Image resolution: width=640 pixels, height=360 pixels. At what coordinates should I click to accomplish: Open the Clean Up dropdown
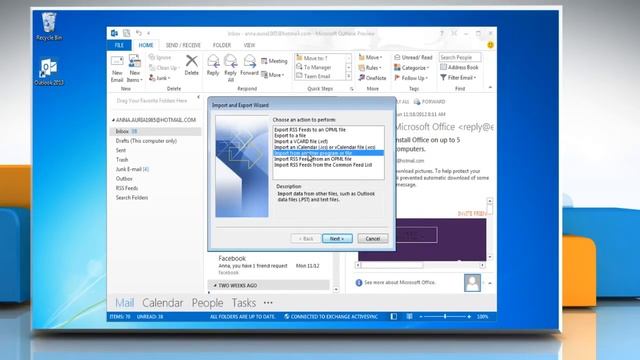click(x=164, y=68)
